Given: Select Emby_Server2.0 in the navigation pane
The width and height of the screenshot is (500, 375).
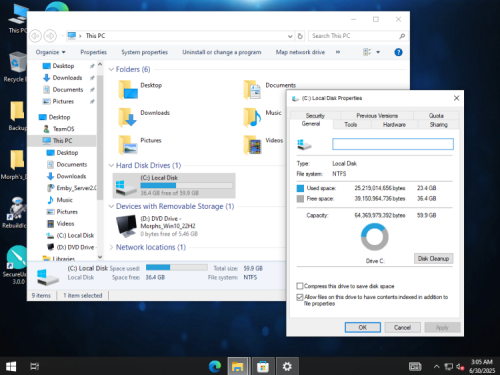Looking at the screenshot, I should pyautogui.click(x=72, y=188).
